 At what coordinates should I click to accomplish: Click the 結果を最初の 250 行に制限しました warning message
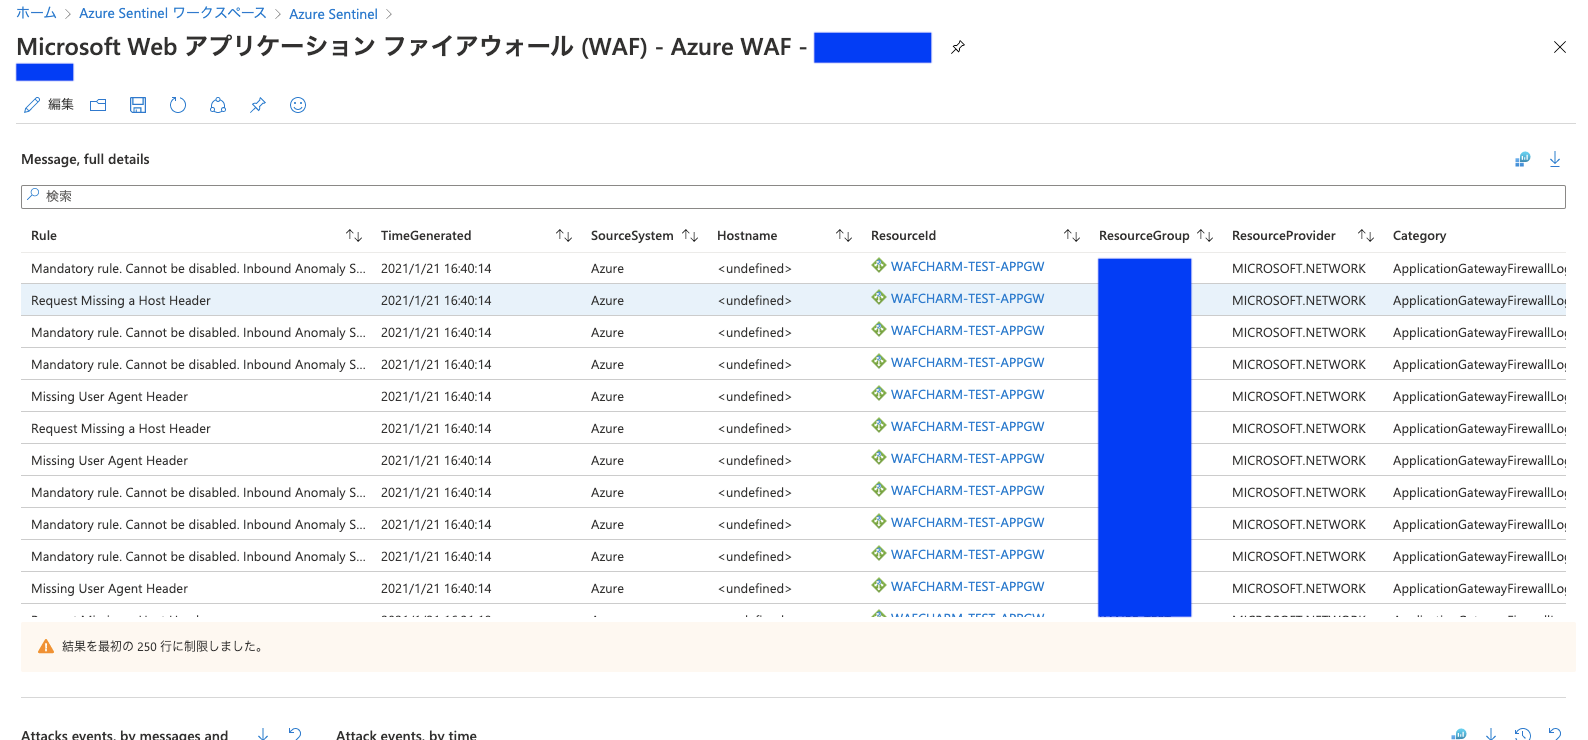[162, 647]
